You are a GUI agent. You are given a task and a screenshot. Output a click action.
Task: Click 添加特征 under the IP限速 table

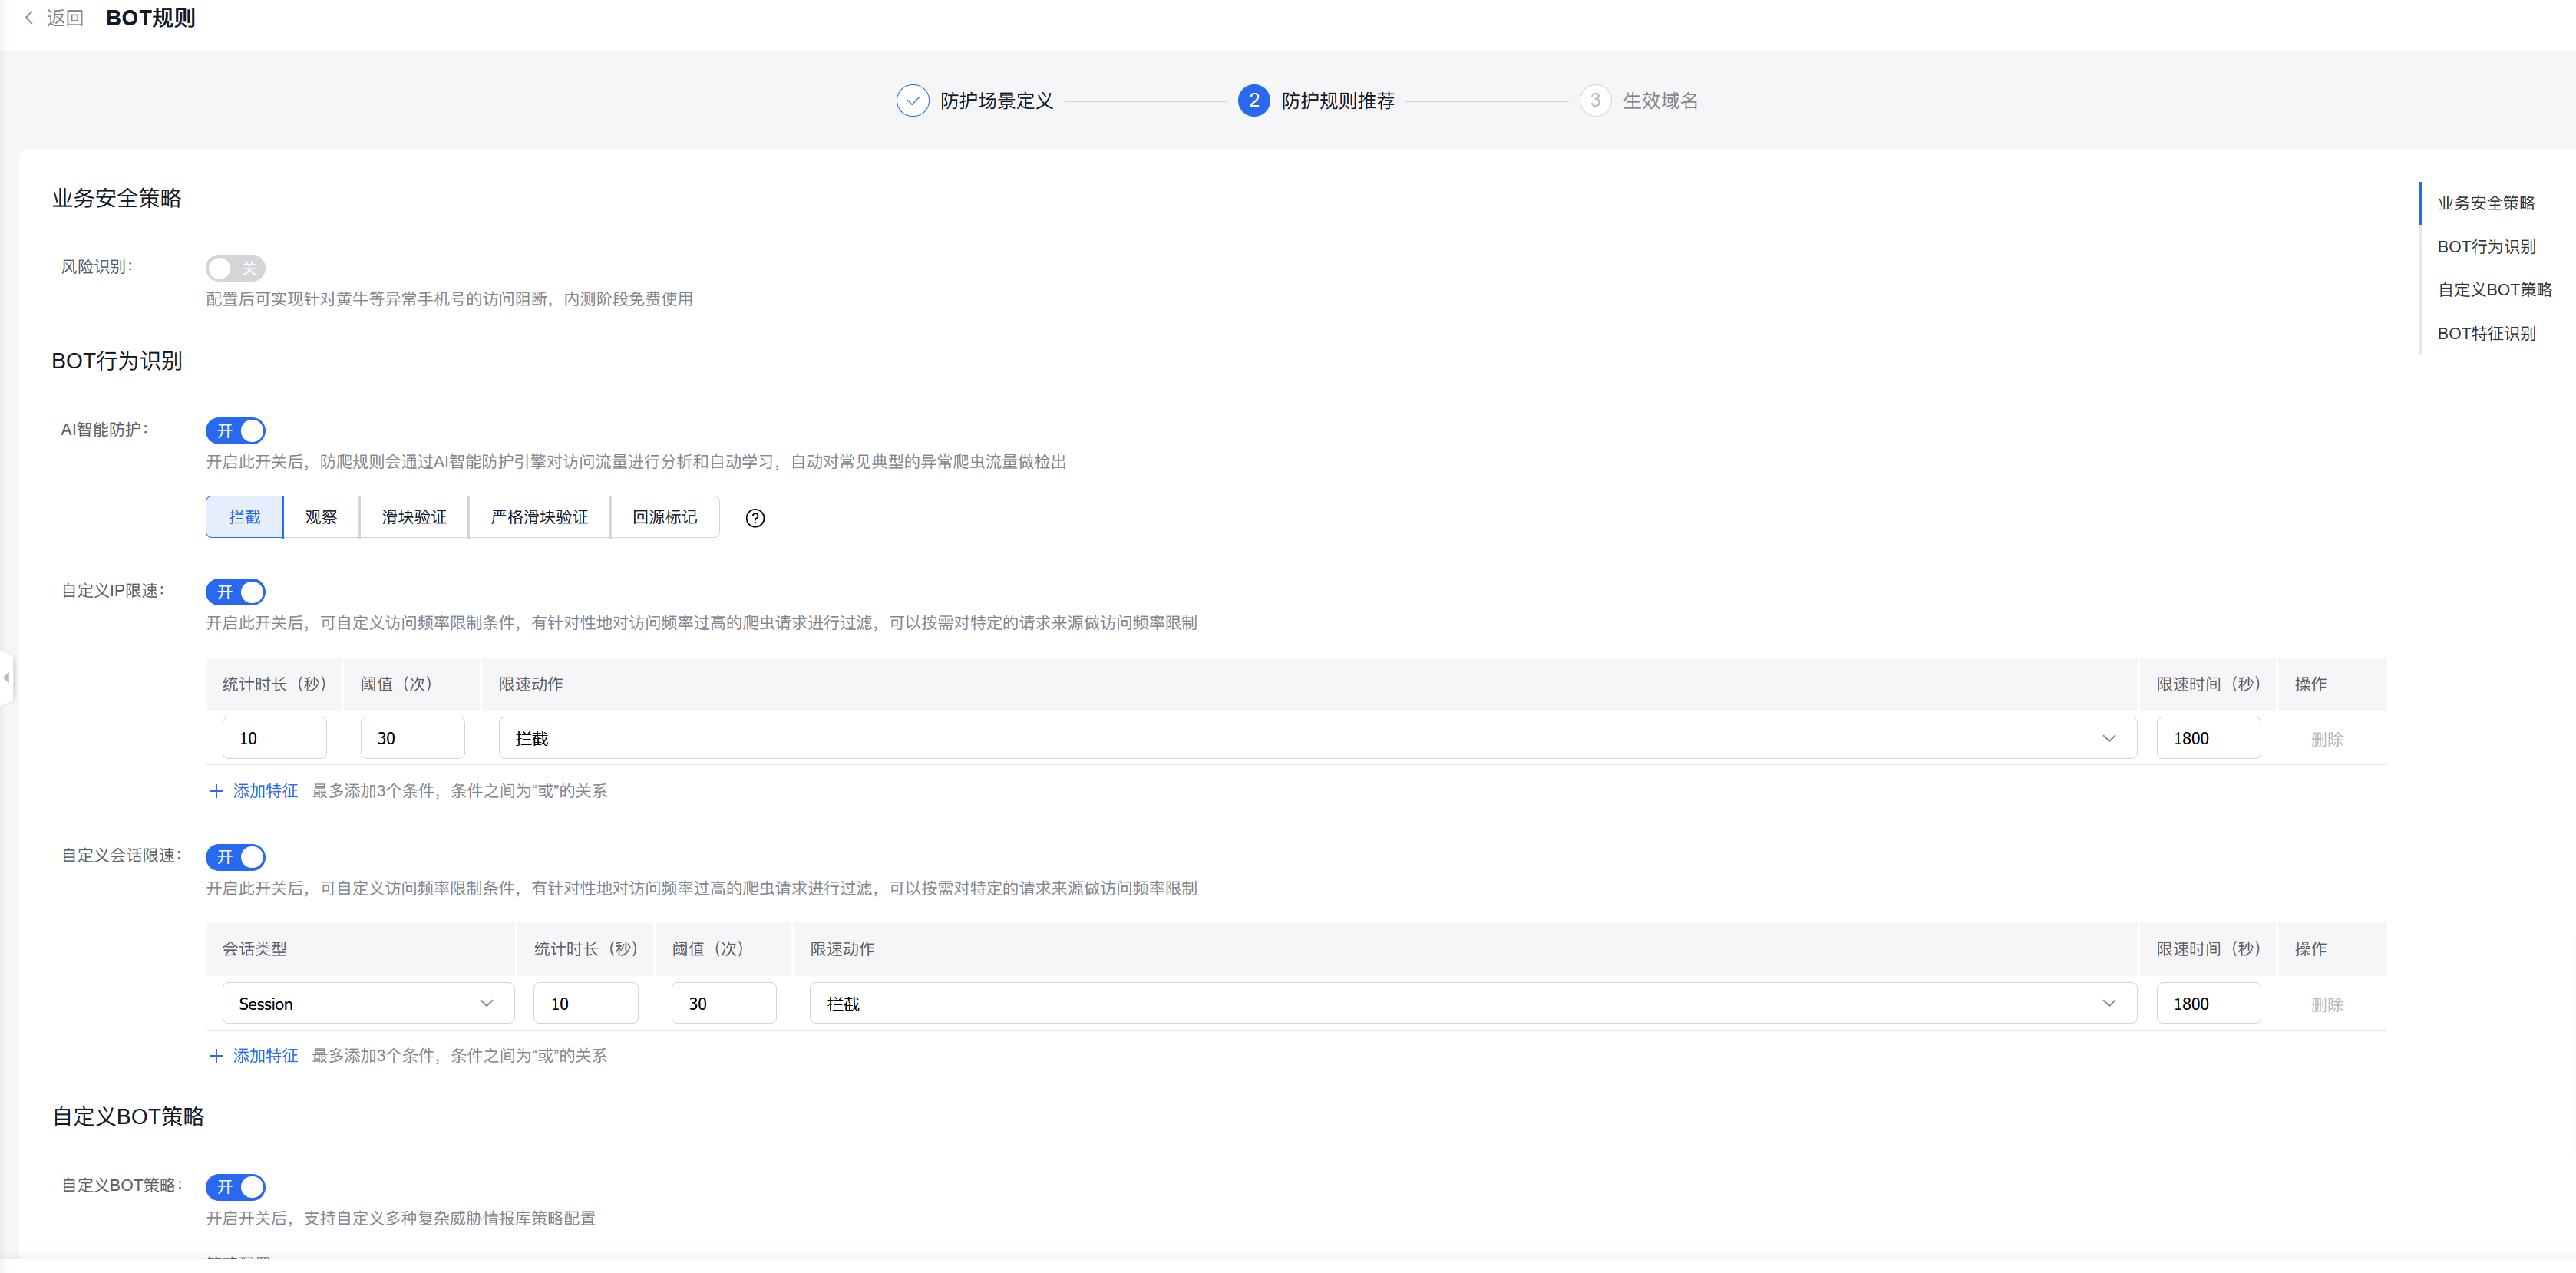pyautogui.click(x=265, y=791)
